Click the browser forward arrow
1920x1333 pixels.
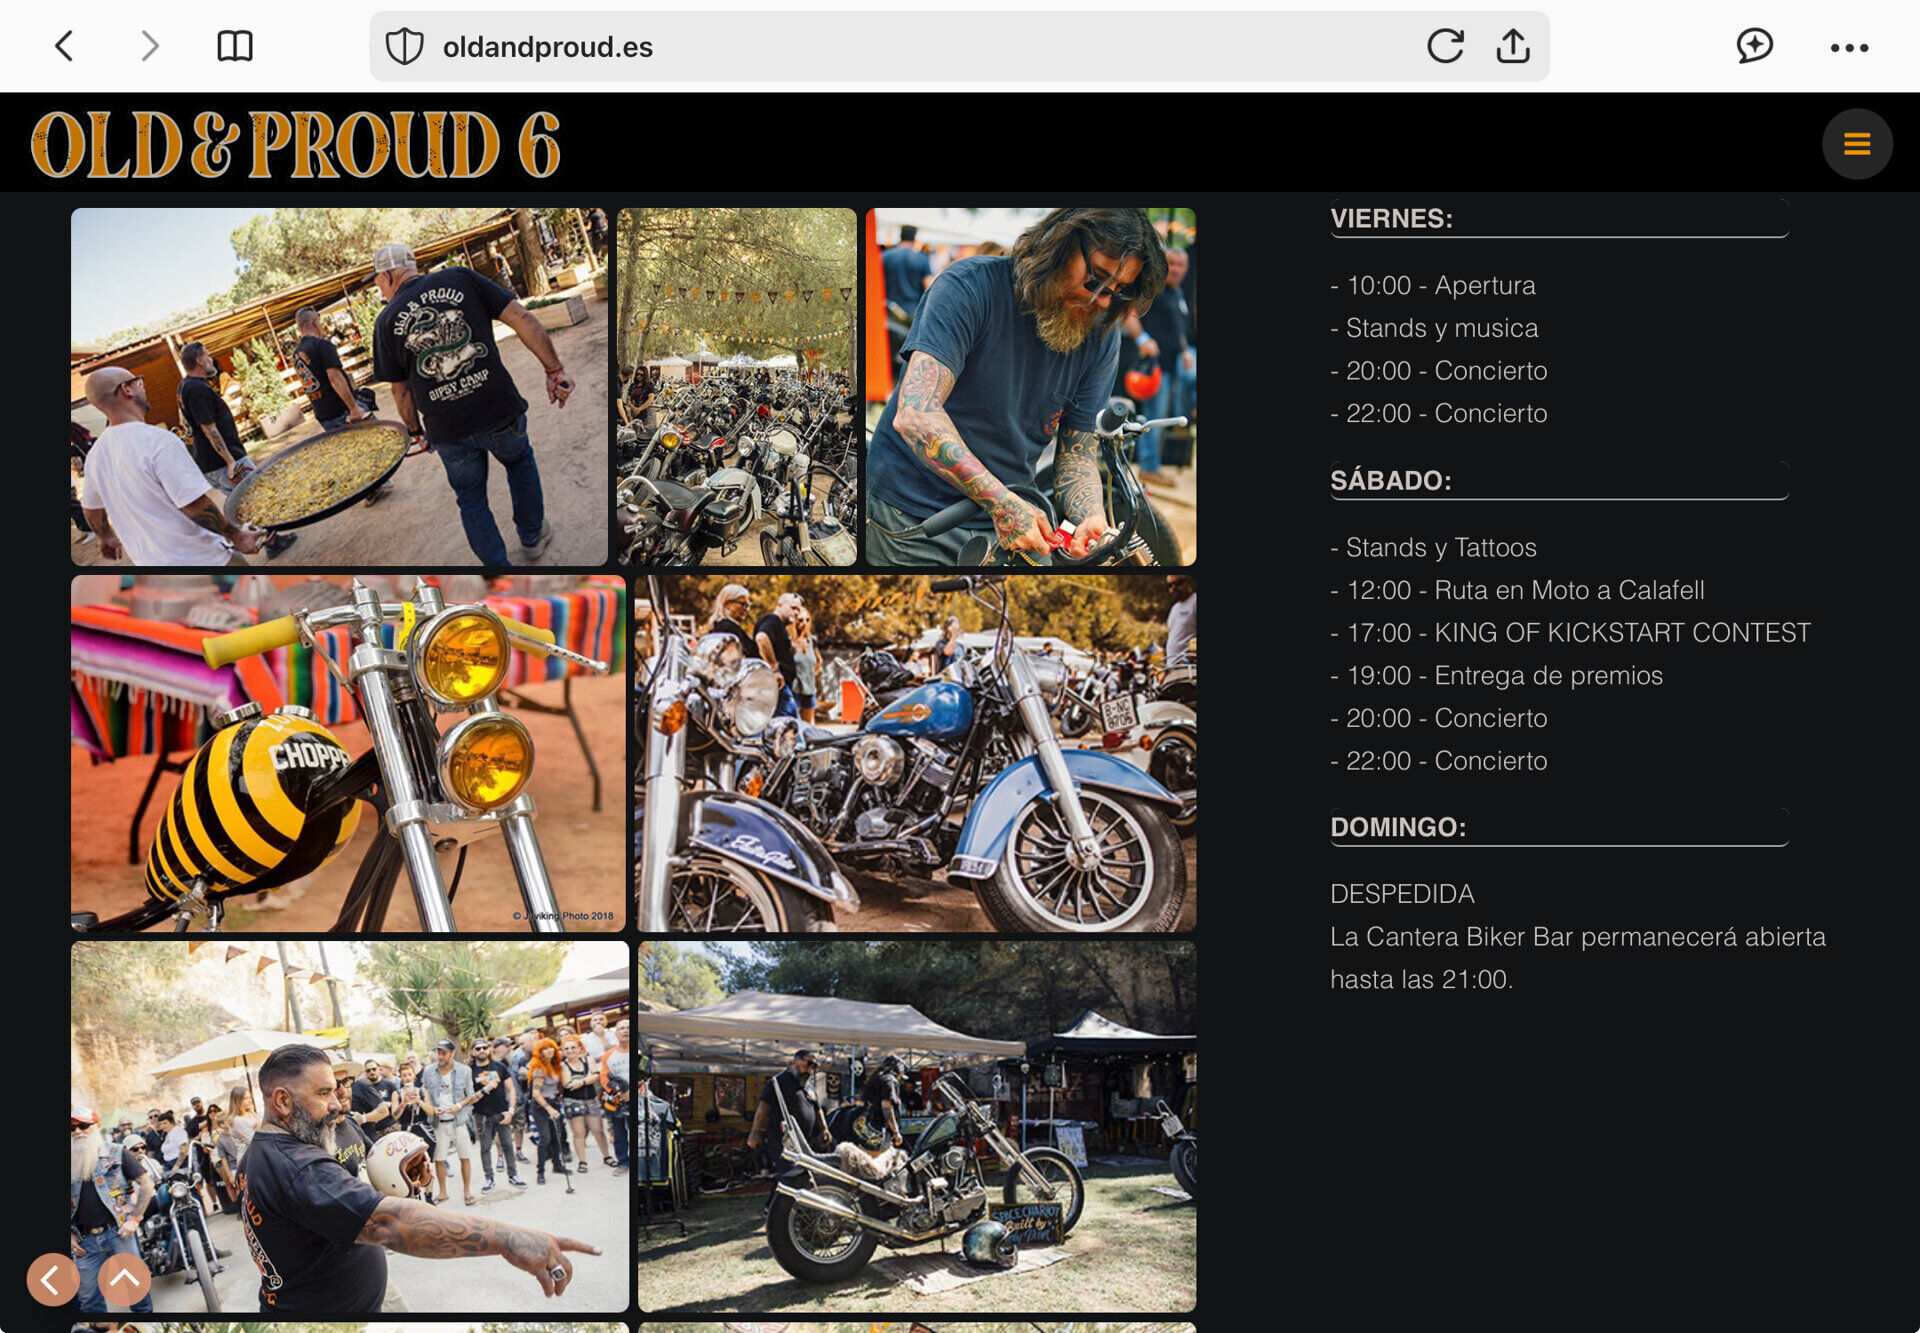150,46
